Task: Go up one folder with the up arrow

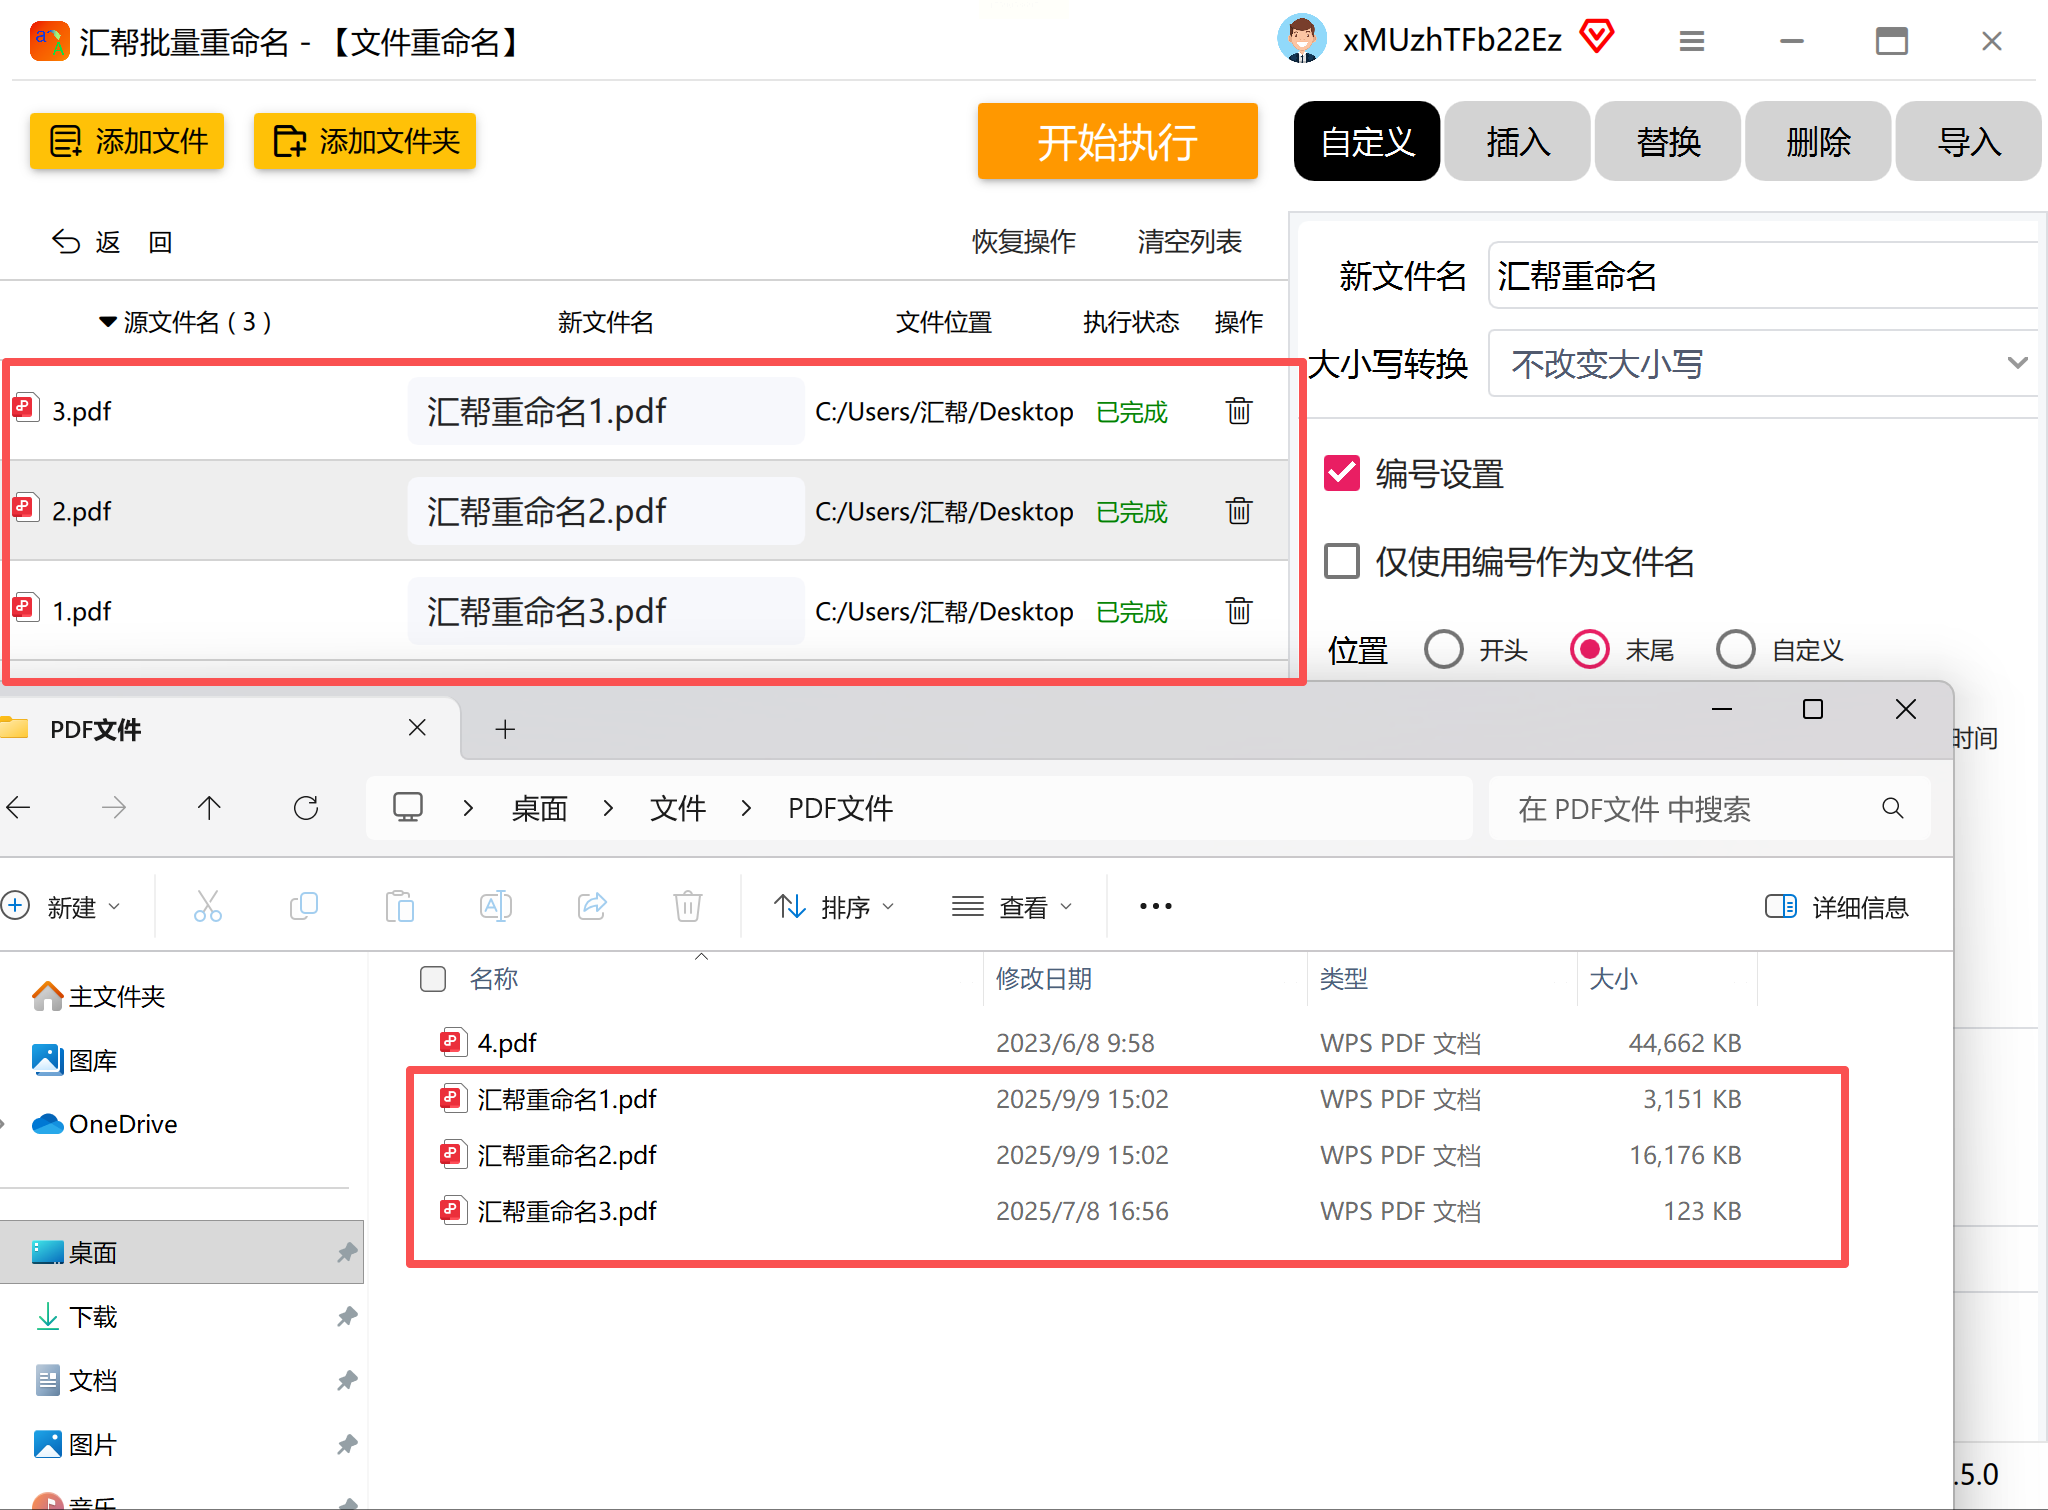Action: pyautogui.click(x=209, y=808)
